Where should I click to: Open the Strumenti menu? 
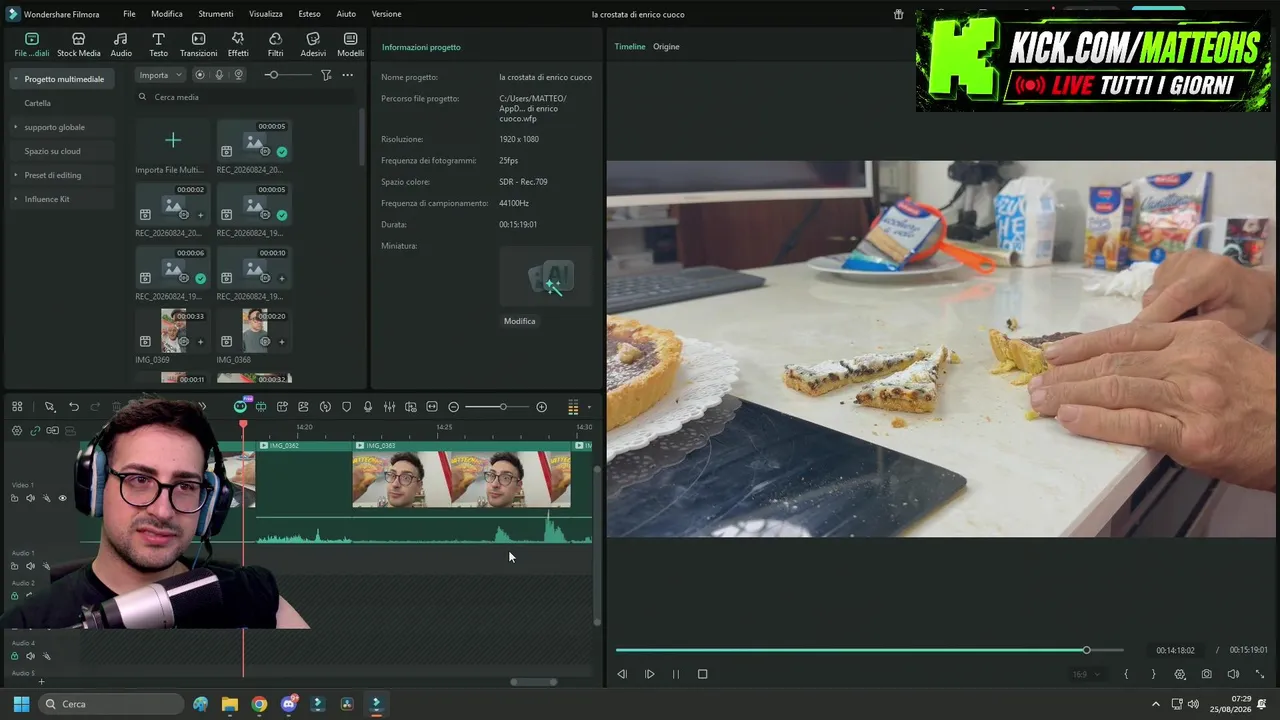tap(216, 14)
